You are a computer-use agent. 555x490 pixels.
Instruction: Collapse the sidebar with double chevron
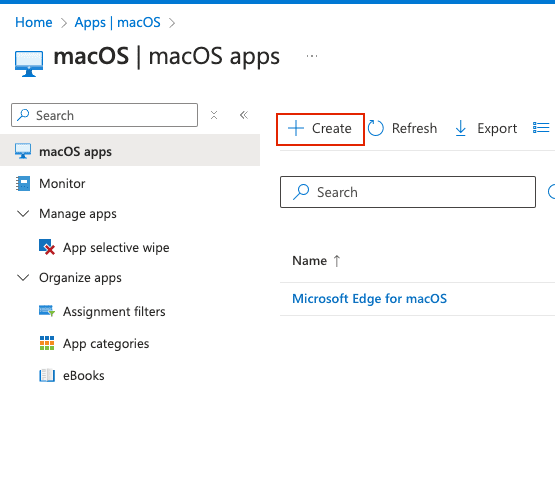pos(244,115)
